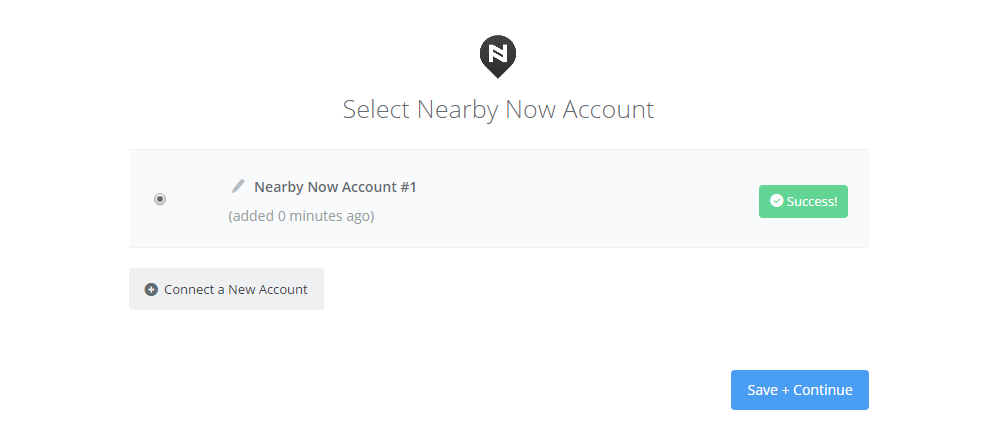Click the Nearby Now pin logo
This screenshot has width=997, height=447.
(498, 56)
